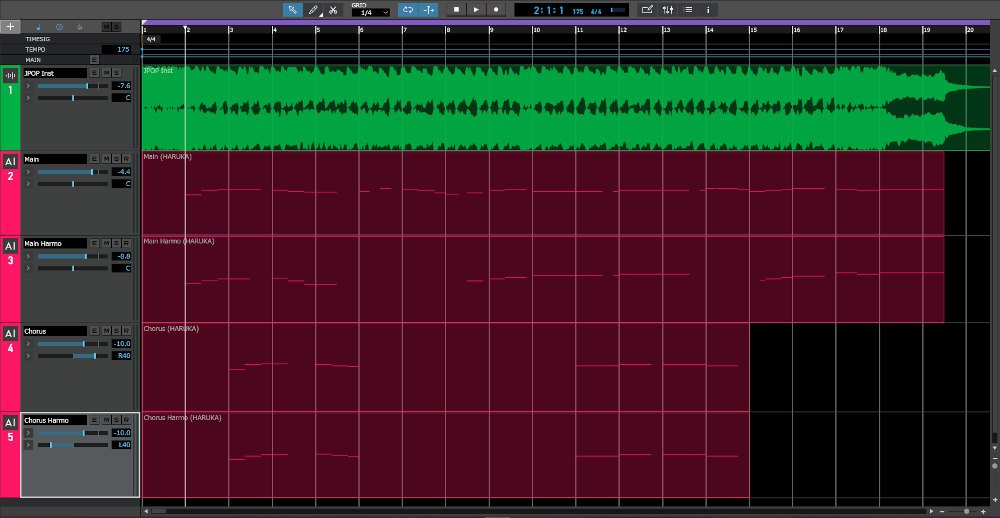Open the GRID 1/4 quantize dropdown
The image size is (1000, 518).
[x=371, y=12]
